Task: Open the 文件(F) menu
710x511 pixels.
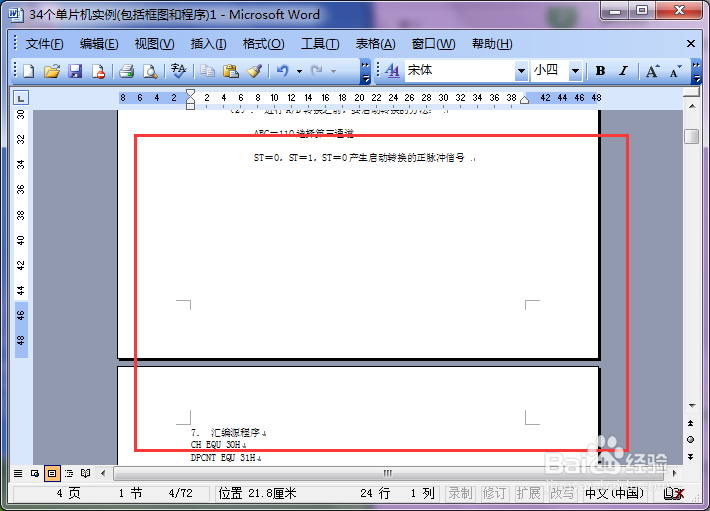Action: coord(44,44)
